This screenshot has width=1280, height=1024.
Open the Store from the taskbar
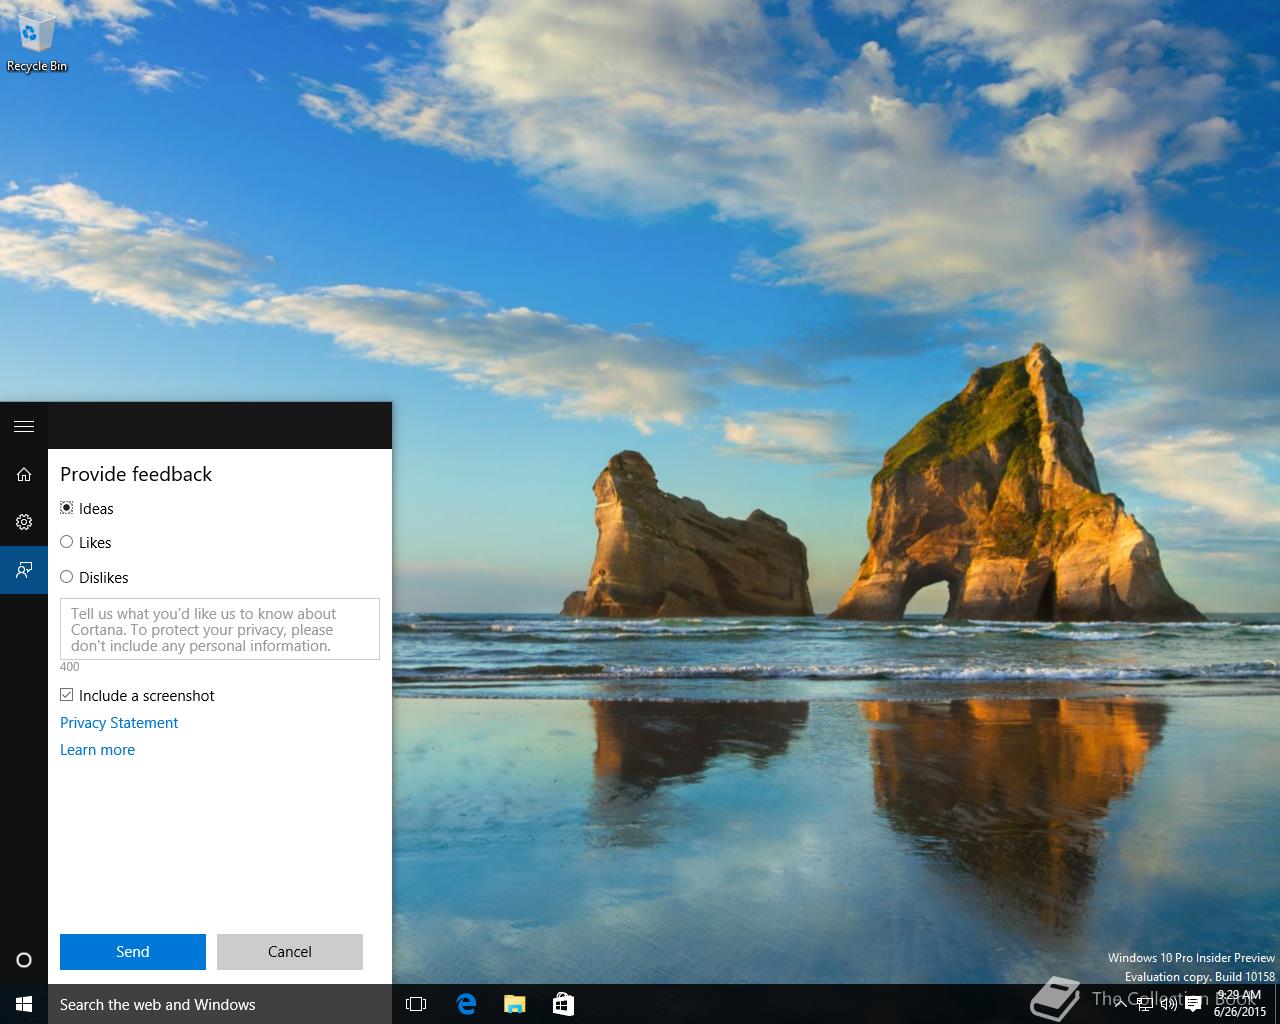click(x=563, y=1004)
